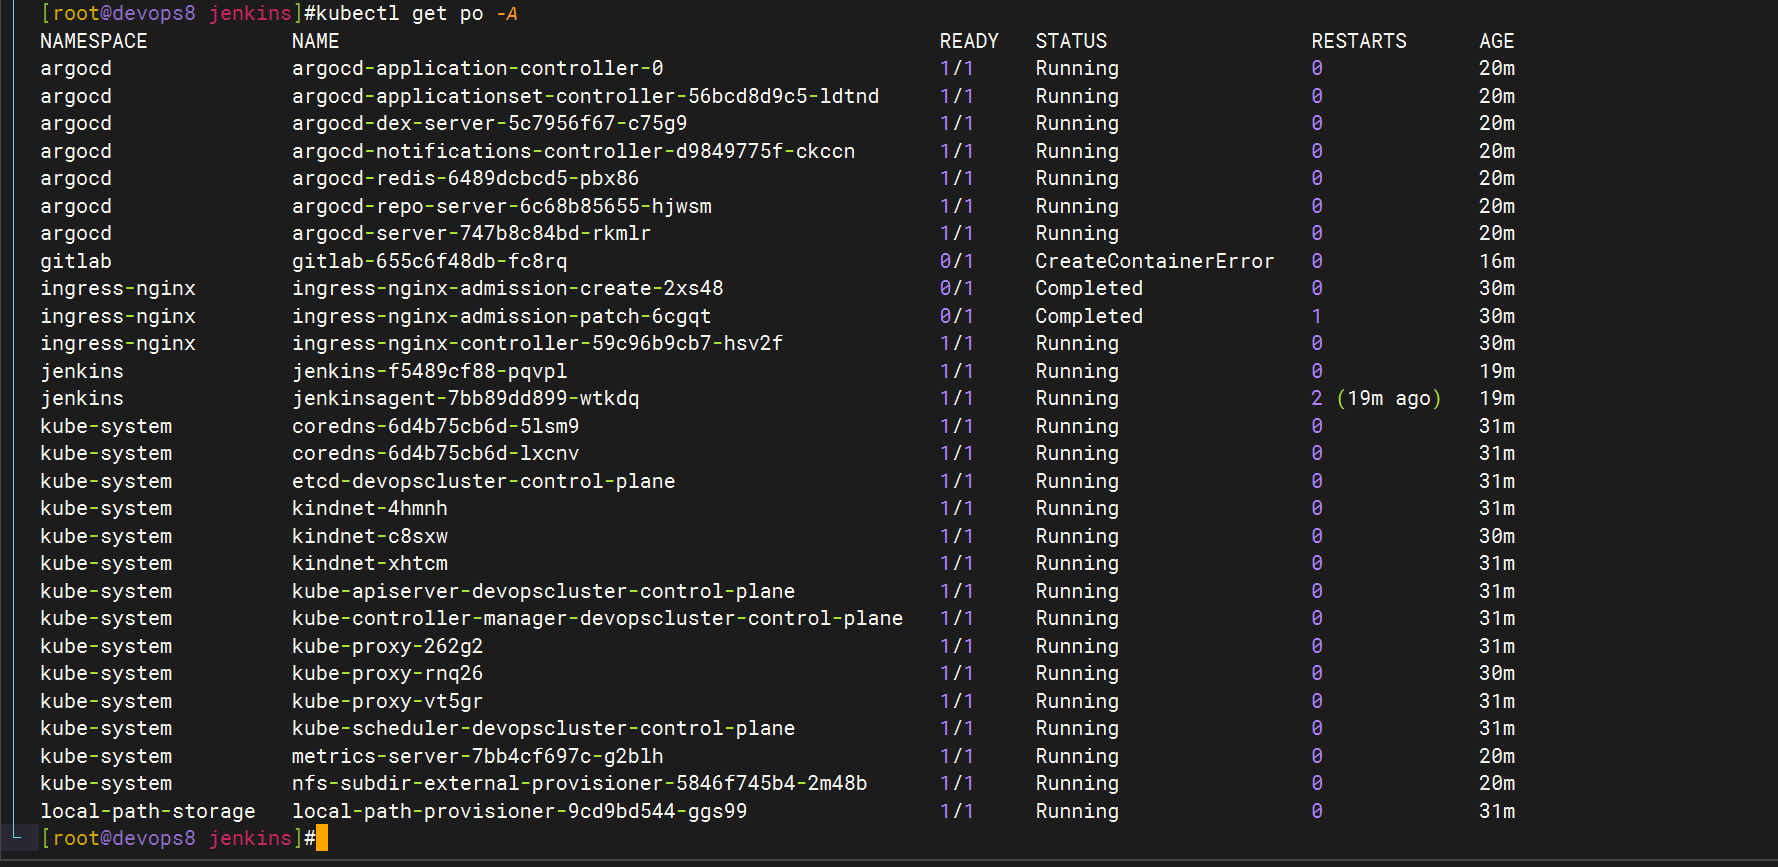Click Completed status of ingress-nginx-admission-create pod

[1089, 288]
